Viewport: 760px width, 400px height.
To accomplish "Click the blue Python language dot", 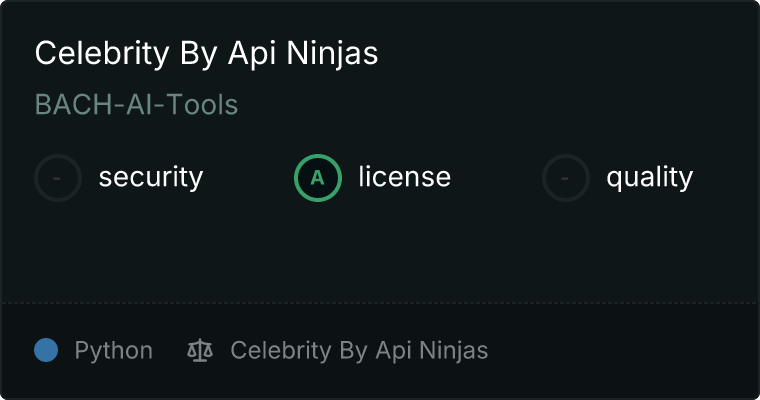I will (46, 351).
